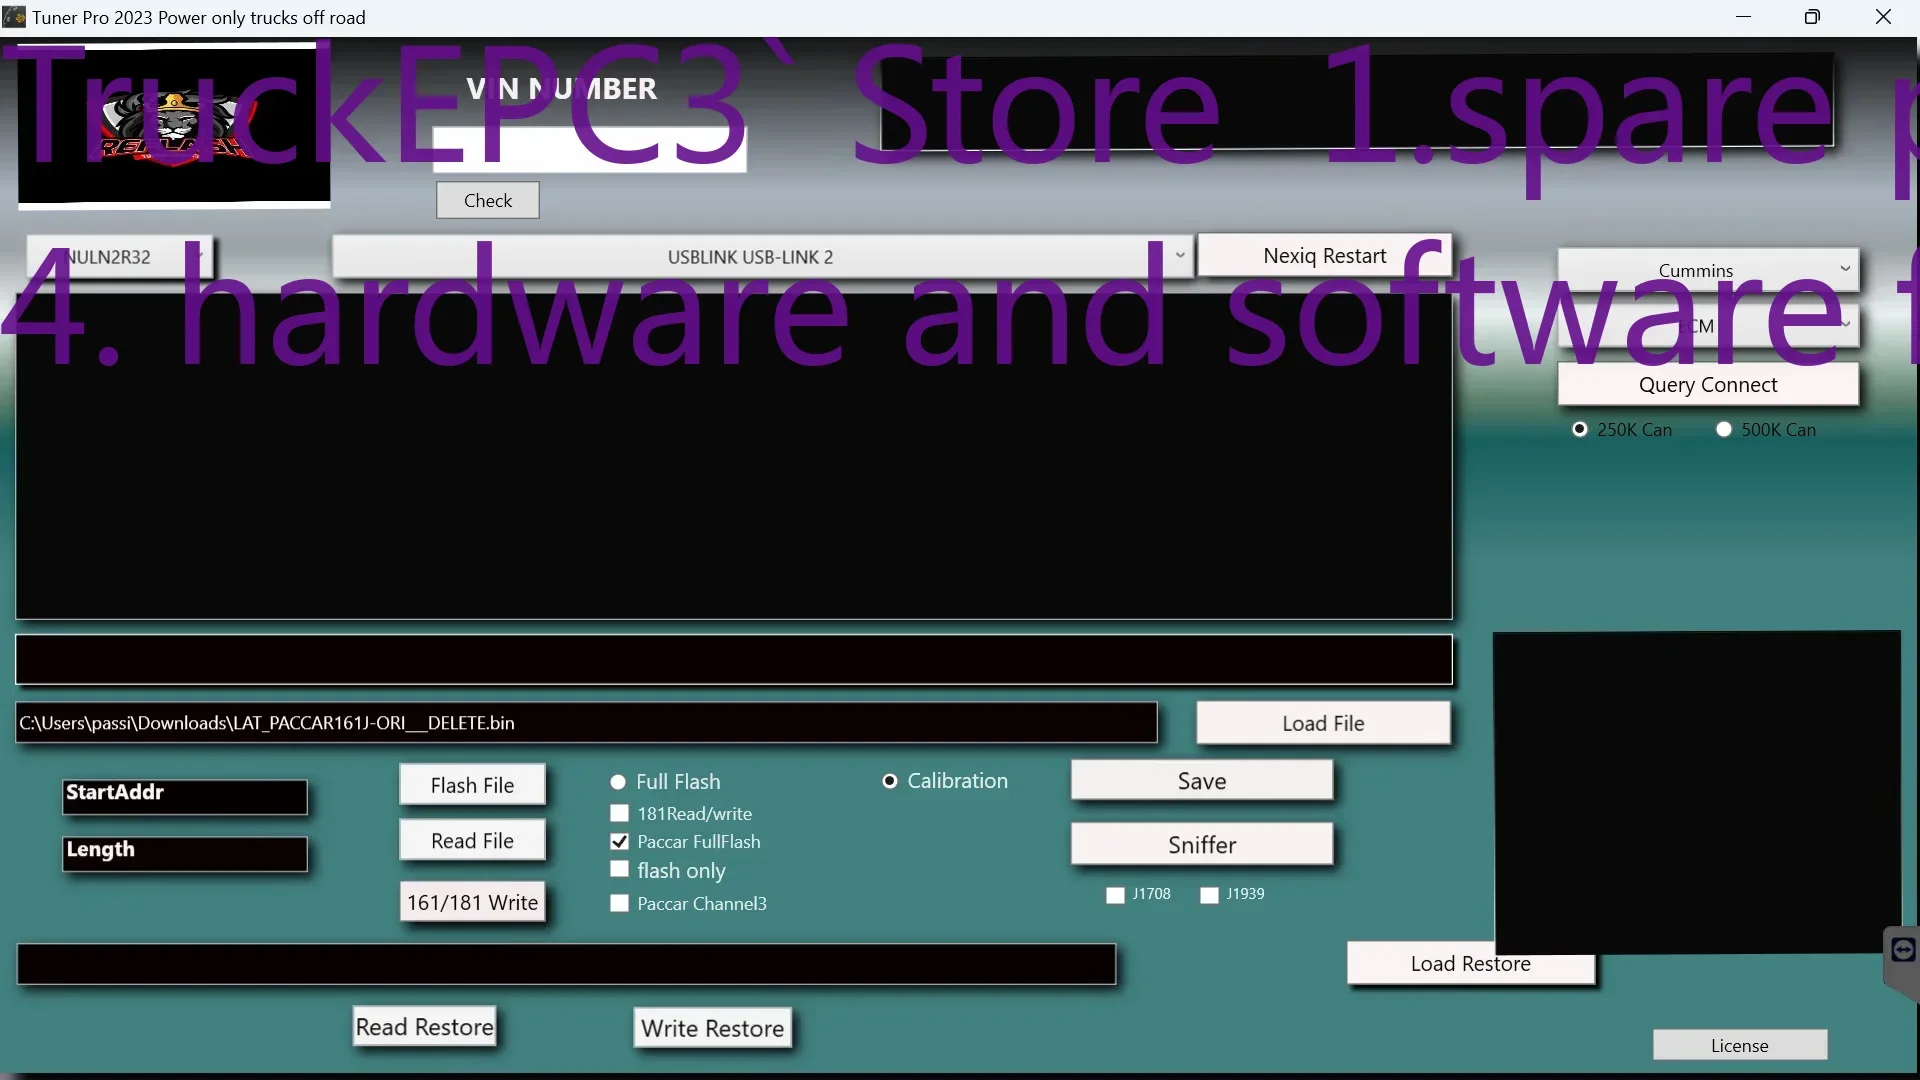
Task: Tick the 181Read/write checkbox
Action: coord(620,814)
